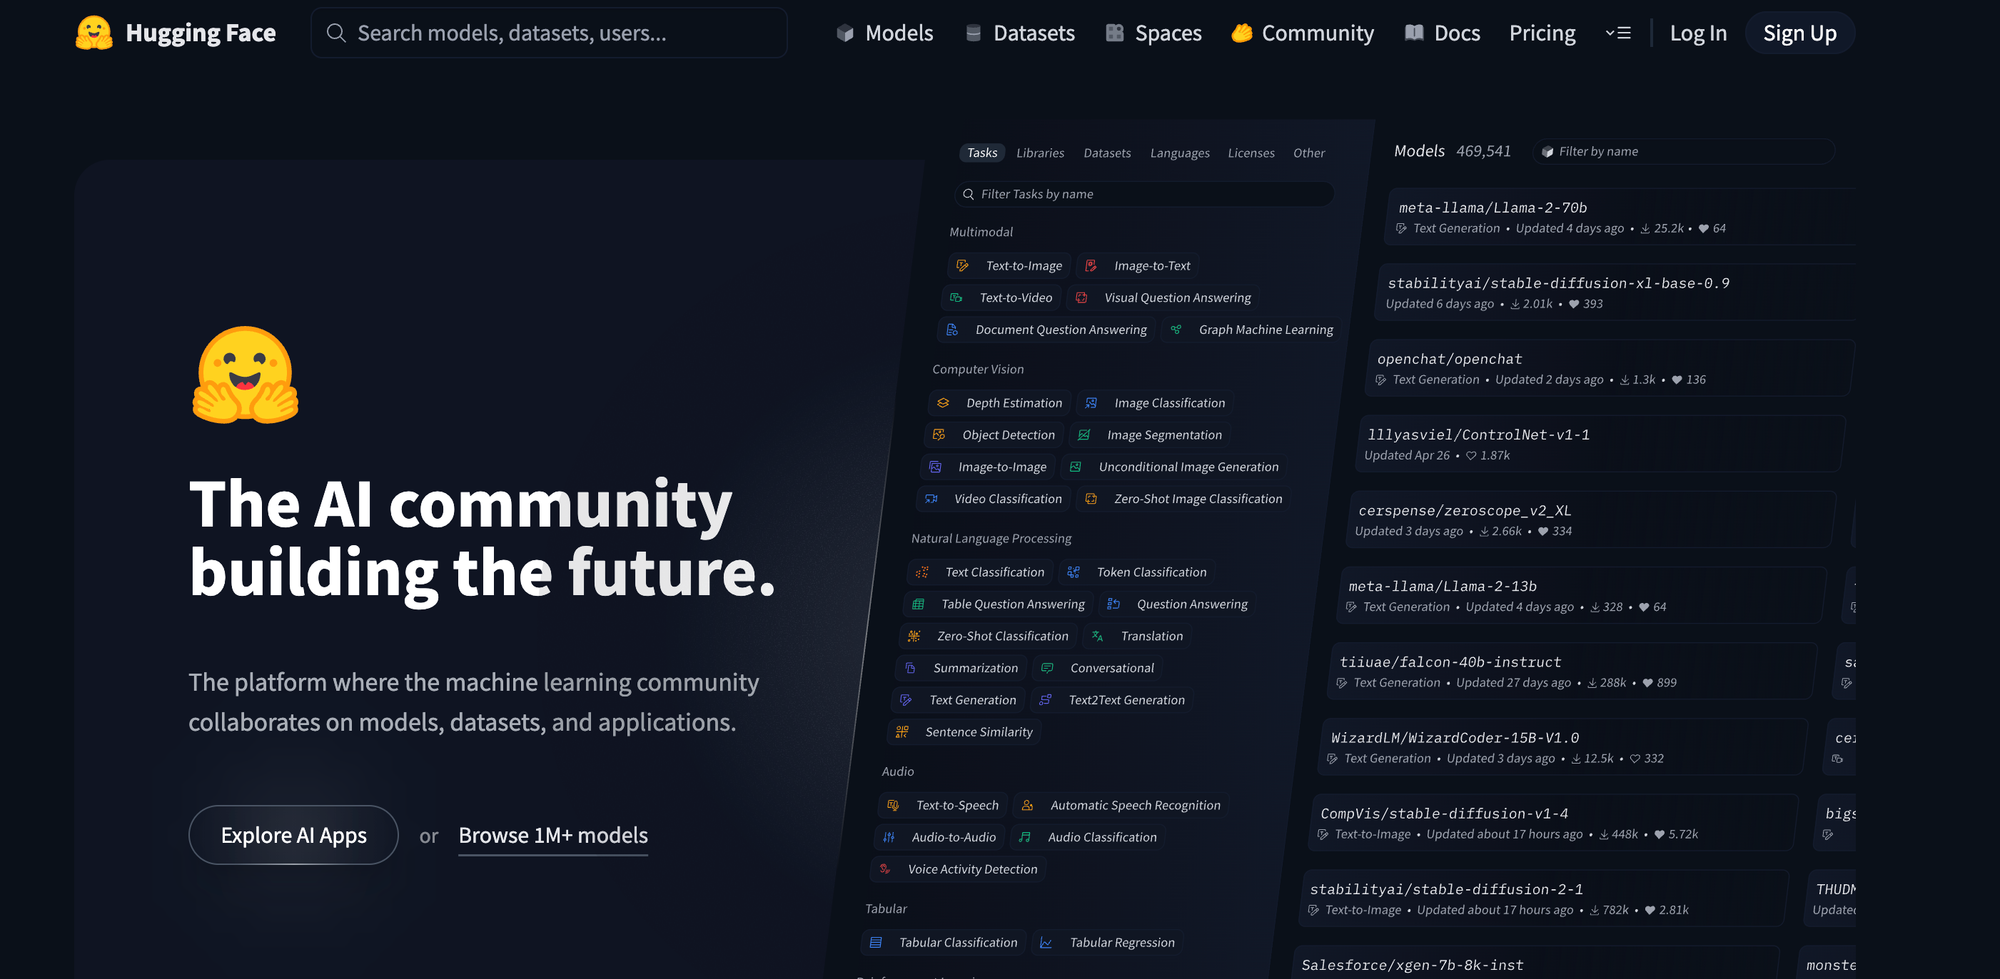Focus the search models, datasets, users field
2000x979 pixels.
(x=549, y=33)
